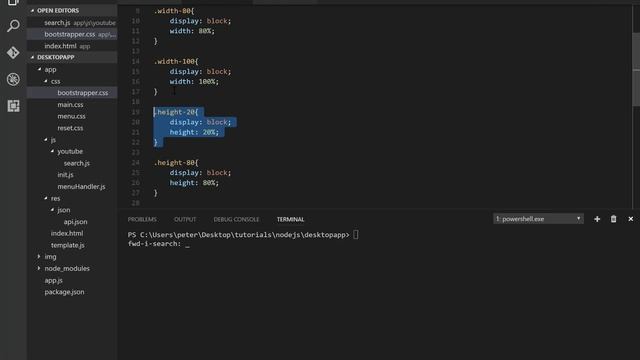
Task: Switch to the DEBUG CONSOLE tab
Action: [236, 220]
